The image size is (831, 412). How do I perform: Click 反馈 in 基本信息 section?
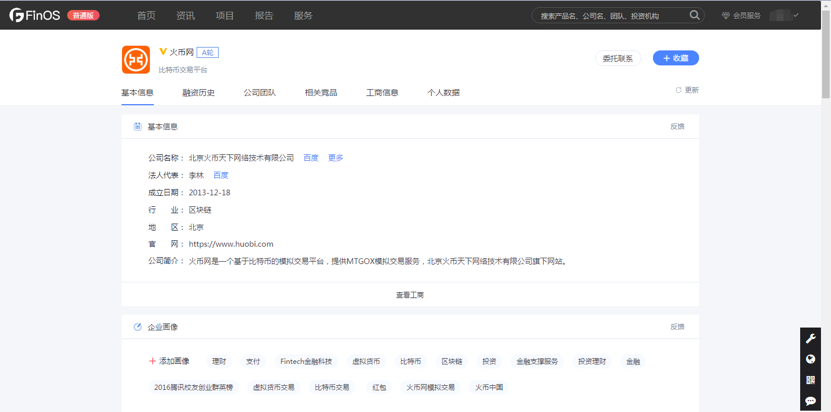pos(677,127)
